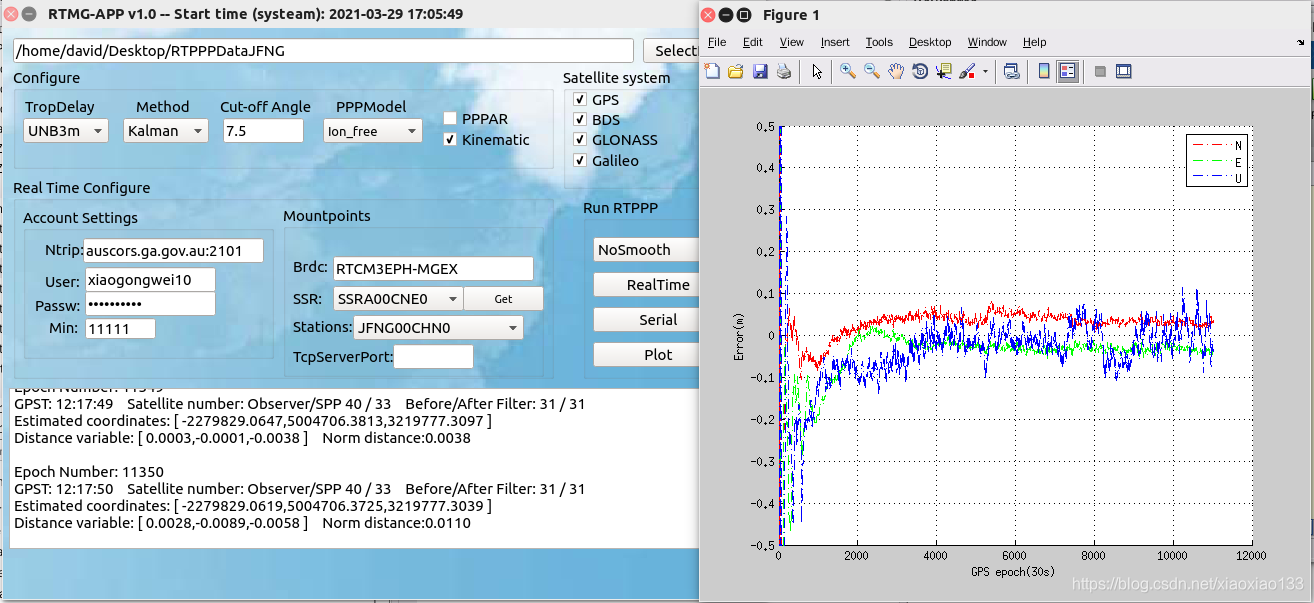Screen dimensions: 1314x603
Task: Uncheck the Kinematic checkbox
Action: [450, 140]
